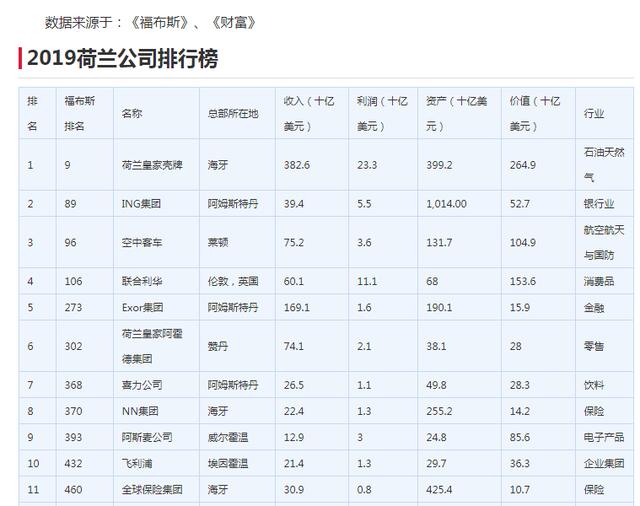Viewport: 640px width, 506px height.
Task: Select the ING集团 company name
Action: point(141,204)
